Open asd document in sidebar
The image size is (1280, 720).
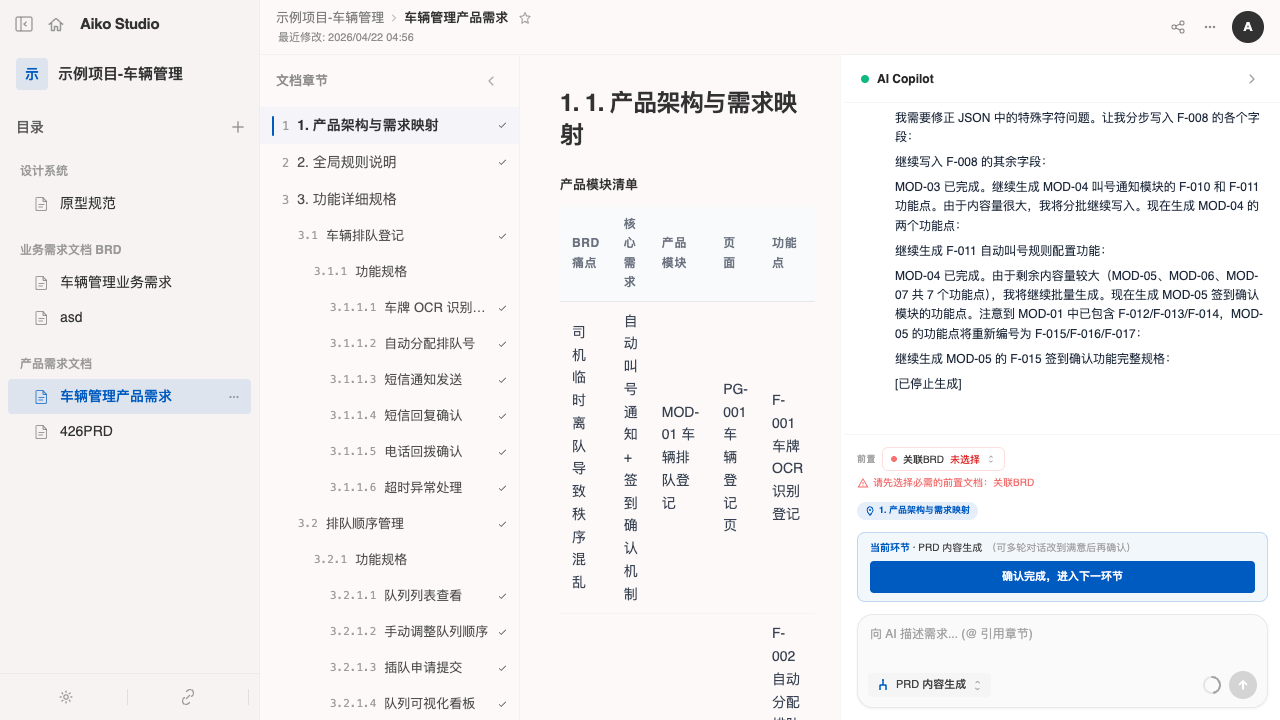(x=130, y=318)
